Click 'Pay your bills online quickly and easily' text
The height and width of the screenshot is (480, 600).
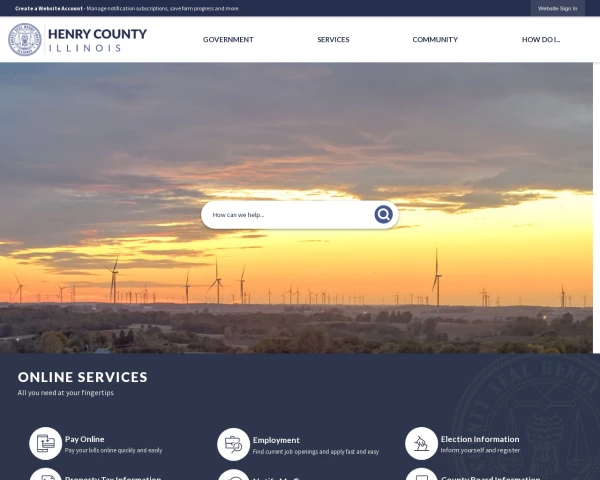coord(114,450)
